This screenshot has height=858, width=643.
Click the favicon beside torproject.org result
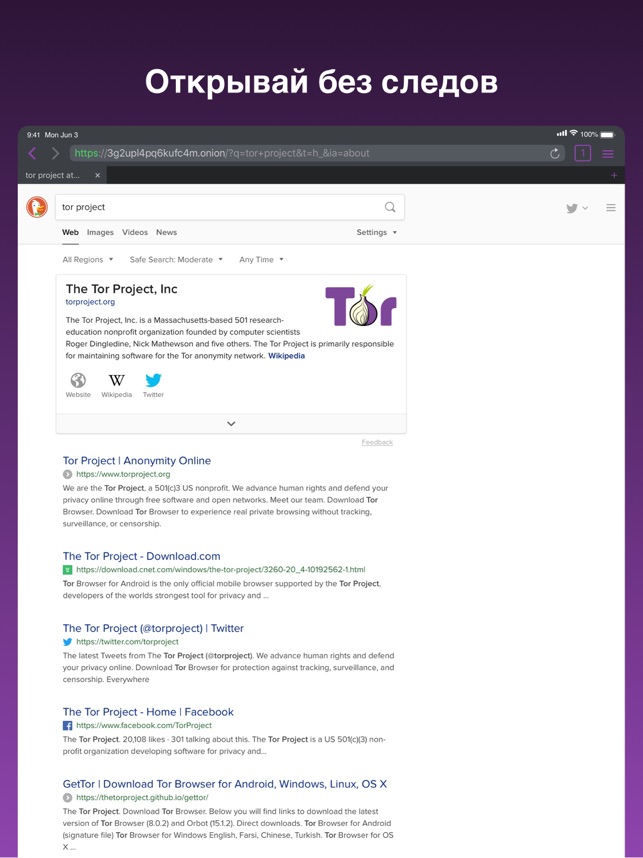67,474
